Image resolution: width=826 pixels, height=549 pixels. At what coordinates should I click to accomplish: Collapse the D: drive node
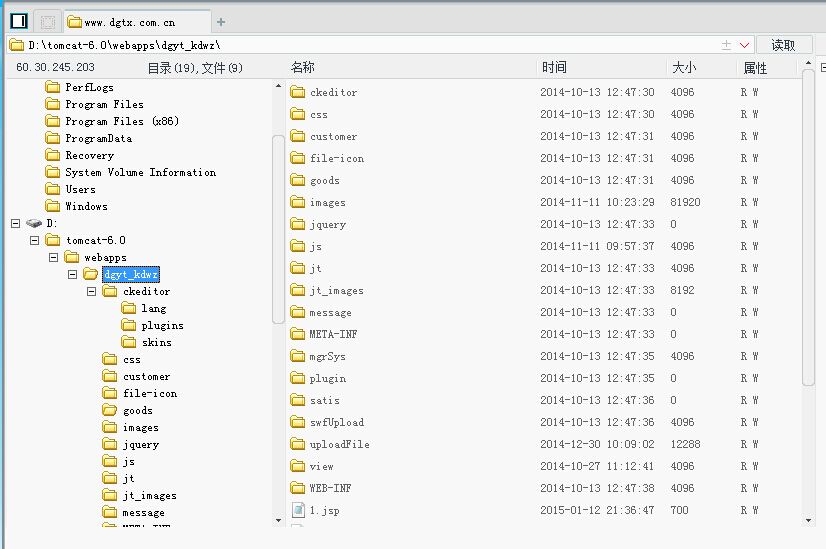(x=16, y=223)
